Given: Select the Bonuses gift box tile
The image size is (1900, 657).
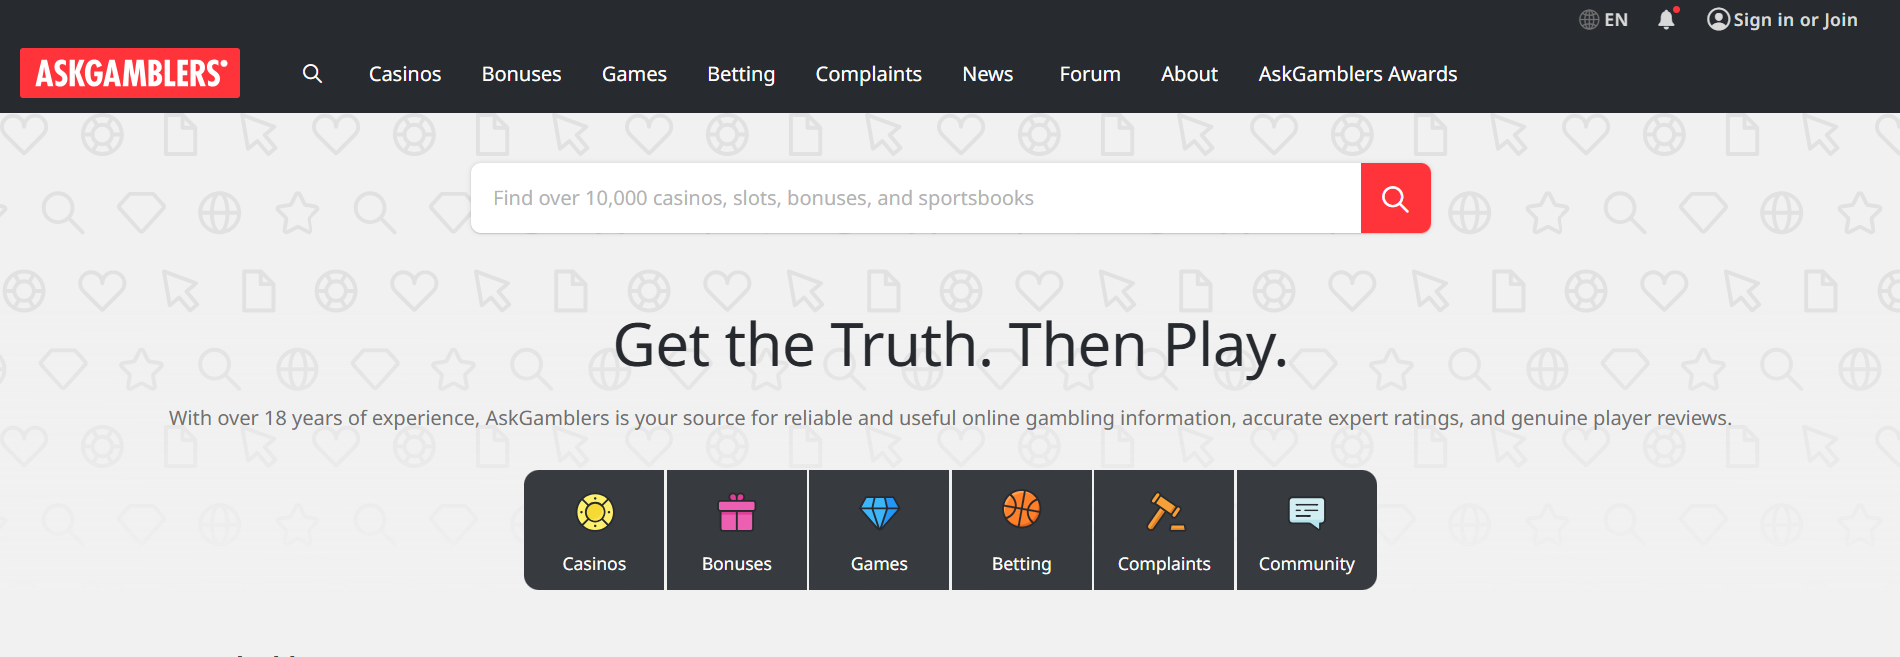Looking at the screenshot, I should click(x=736, y=530).
